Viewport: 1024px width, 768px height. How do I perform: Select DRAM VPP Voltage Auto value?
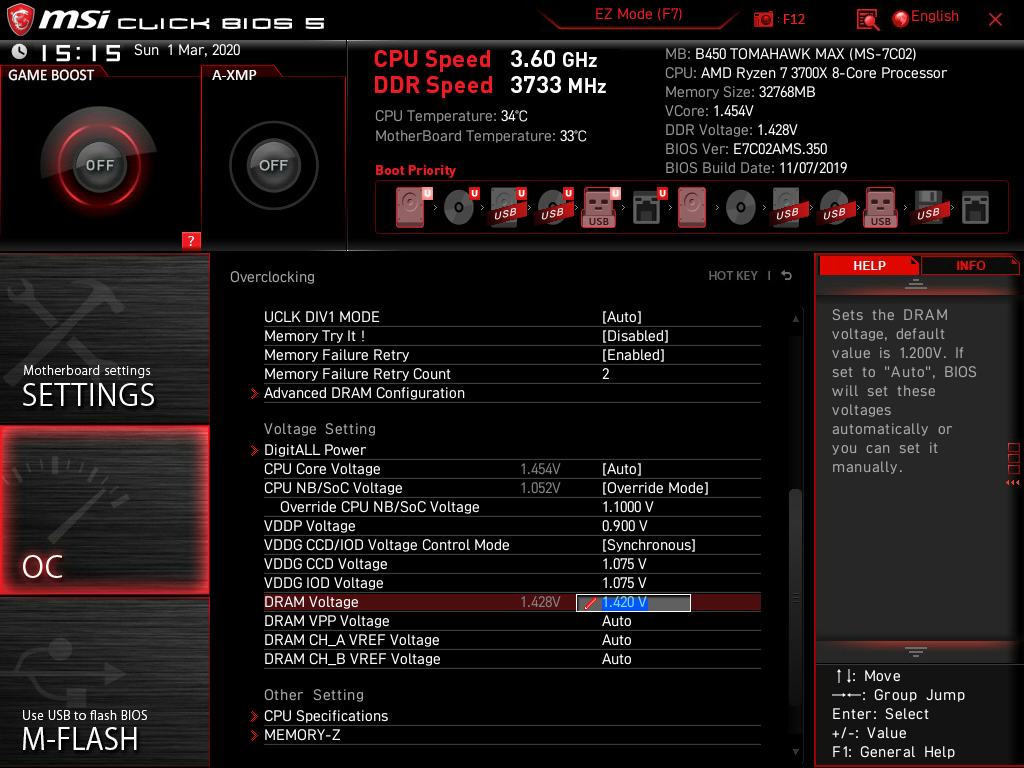pyautogui.click(x=616, y=621)
